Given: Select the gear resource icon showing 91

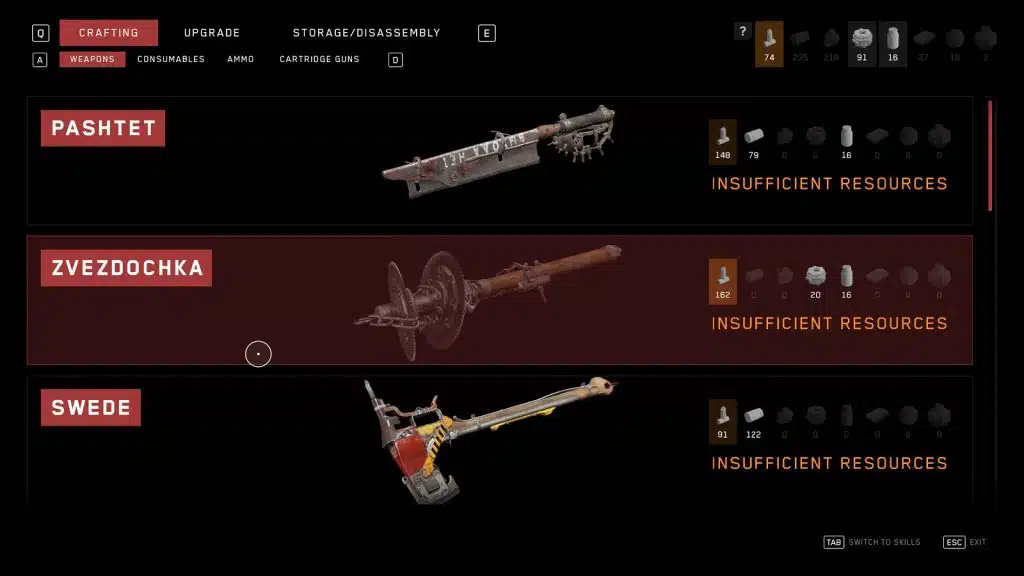Looking at the screenshot, I should pyautogui.click(x=862, y=44).
